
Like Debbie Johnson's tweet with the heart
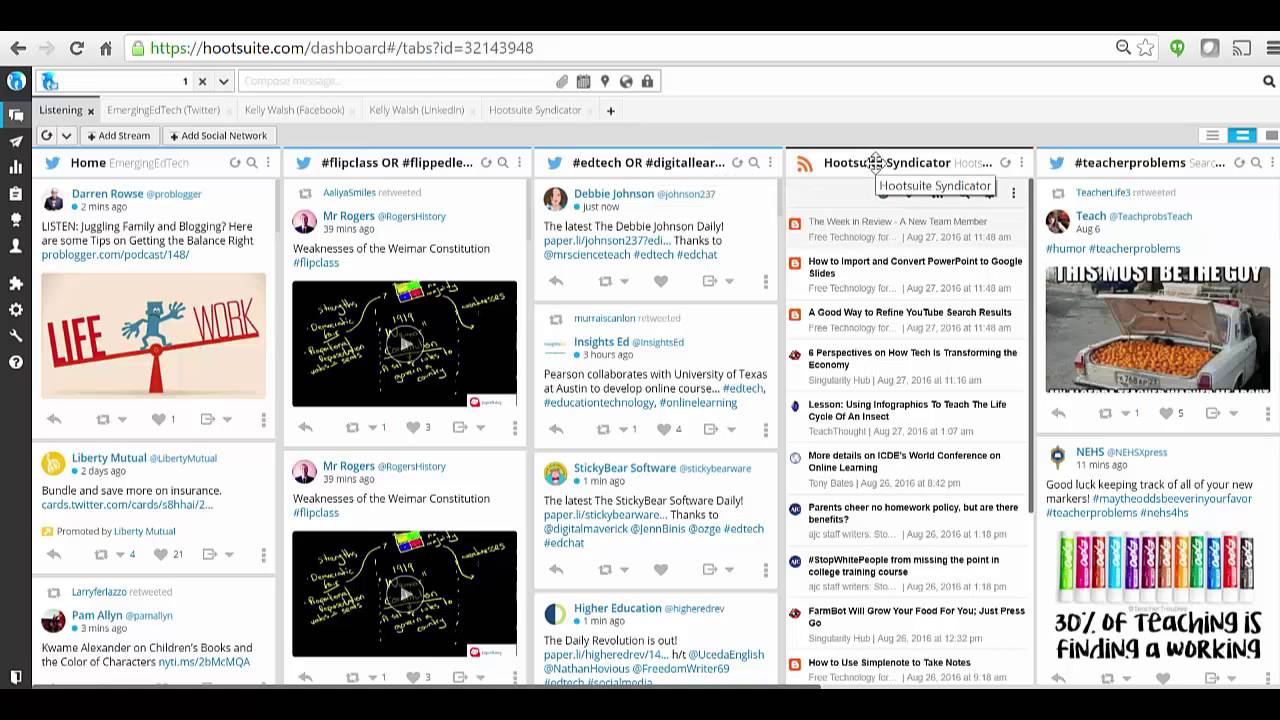[660, 282]
